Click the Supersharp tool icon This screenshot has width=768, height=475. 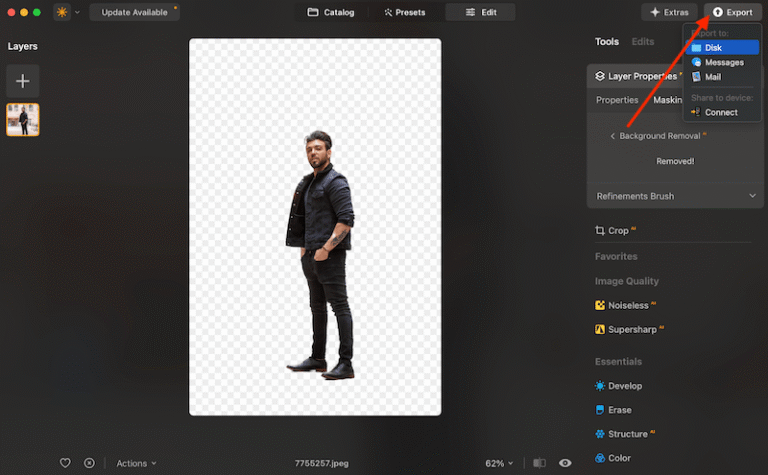tap(600, 330)
